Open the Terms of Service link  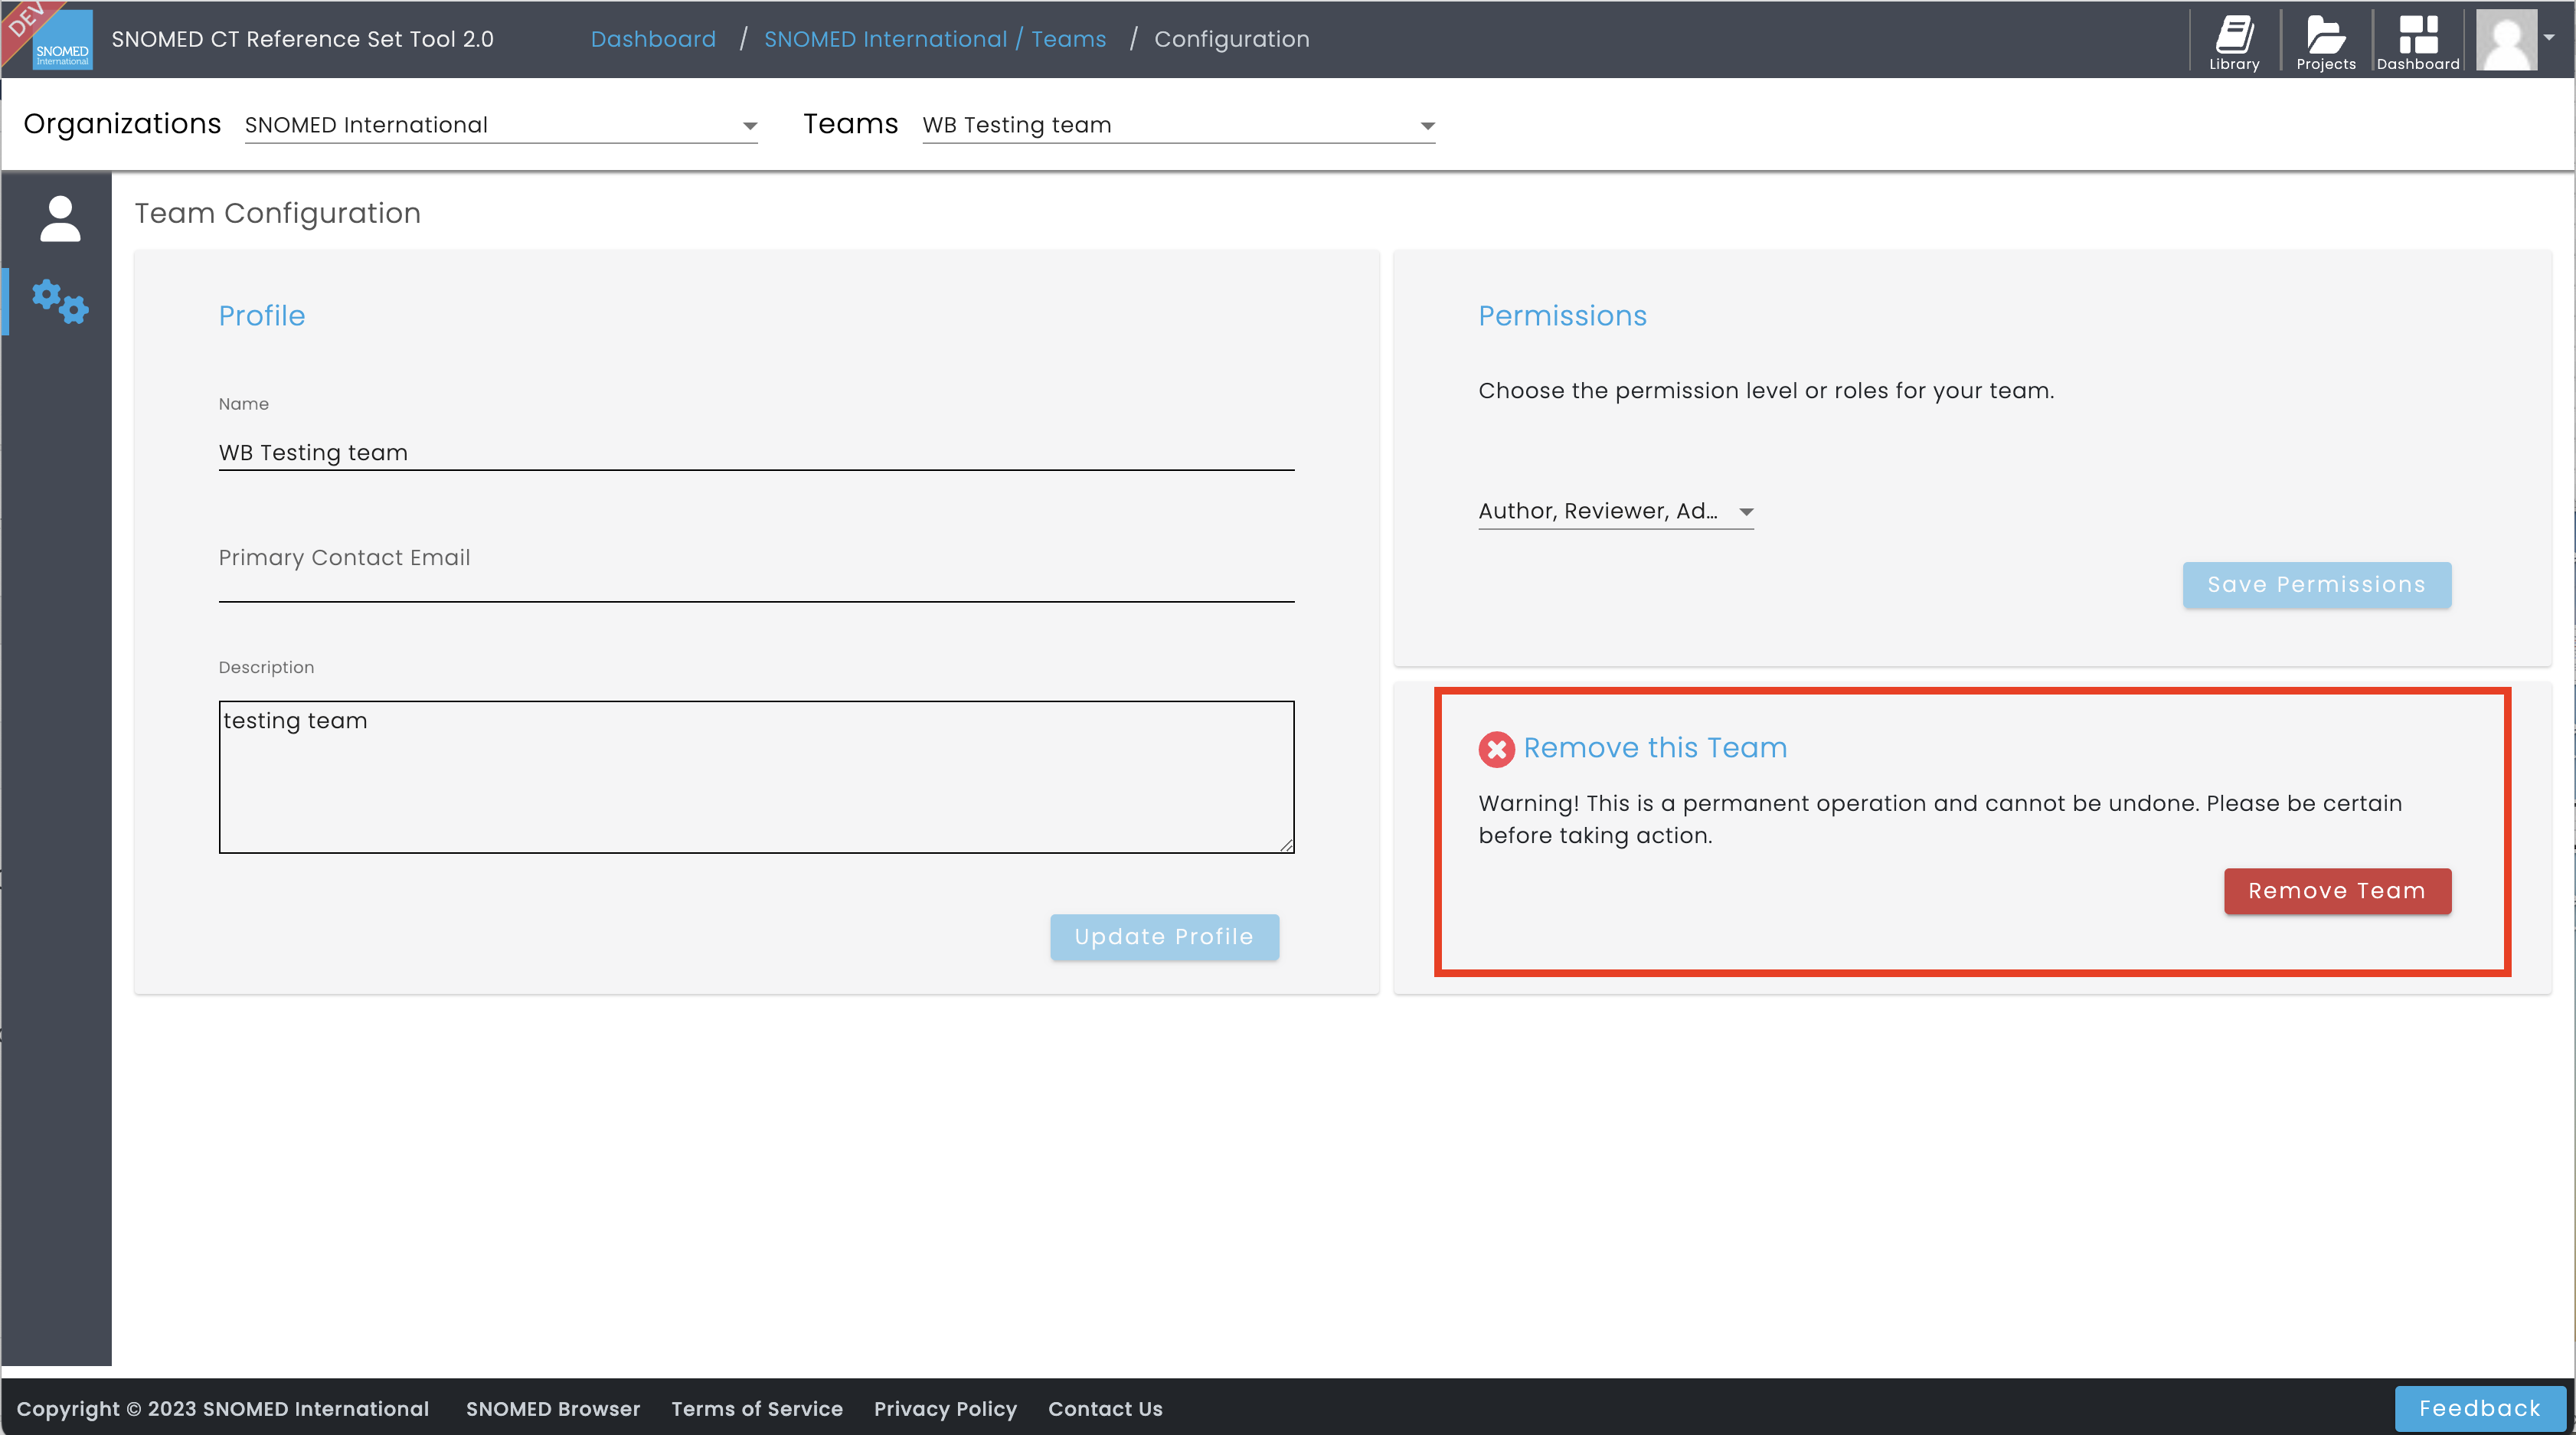click(757, 1408)
